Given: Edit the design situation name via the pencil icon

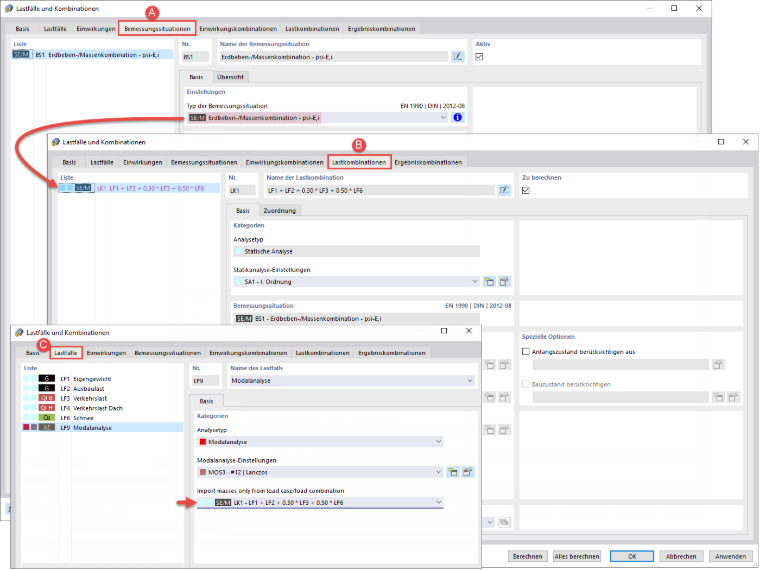Looking at the screenshot, I should pyautogui.click(x=457, y=57).
